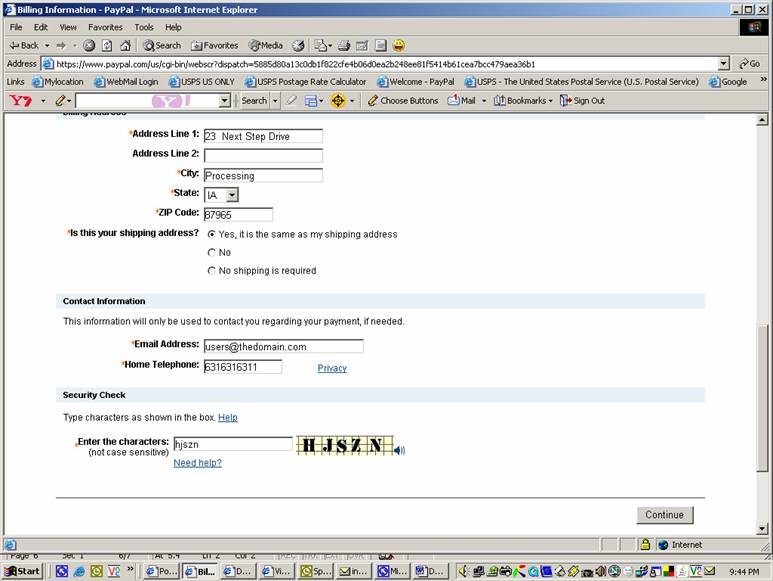This screenshot has width=773, height=581.
Task: Click the 'Need help?' link
Action: click(197, 463)
